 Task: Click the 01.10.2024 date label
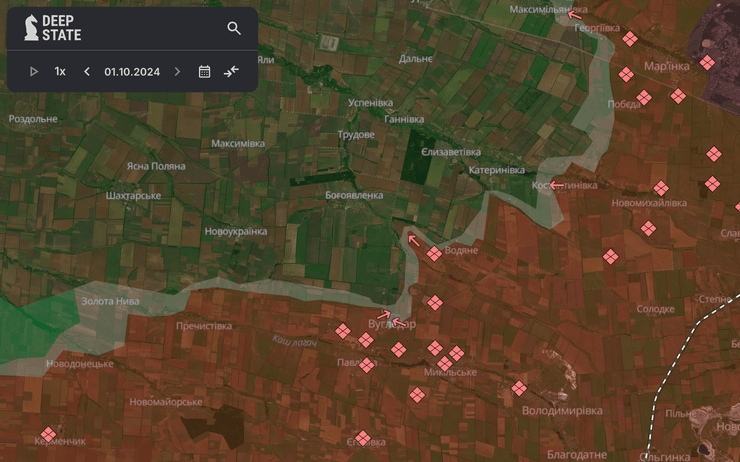132,71
